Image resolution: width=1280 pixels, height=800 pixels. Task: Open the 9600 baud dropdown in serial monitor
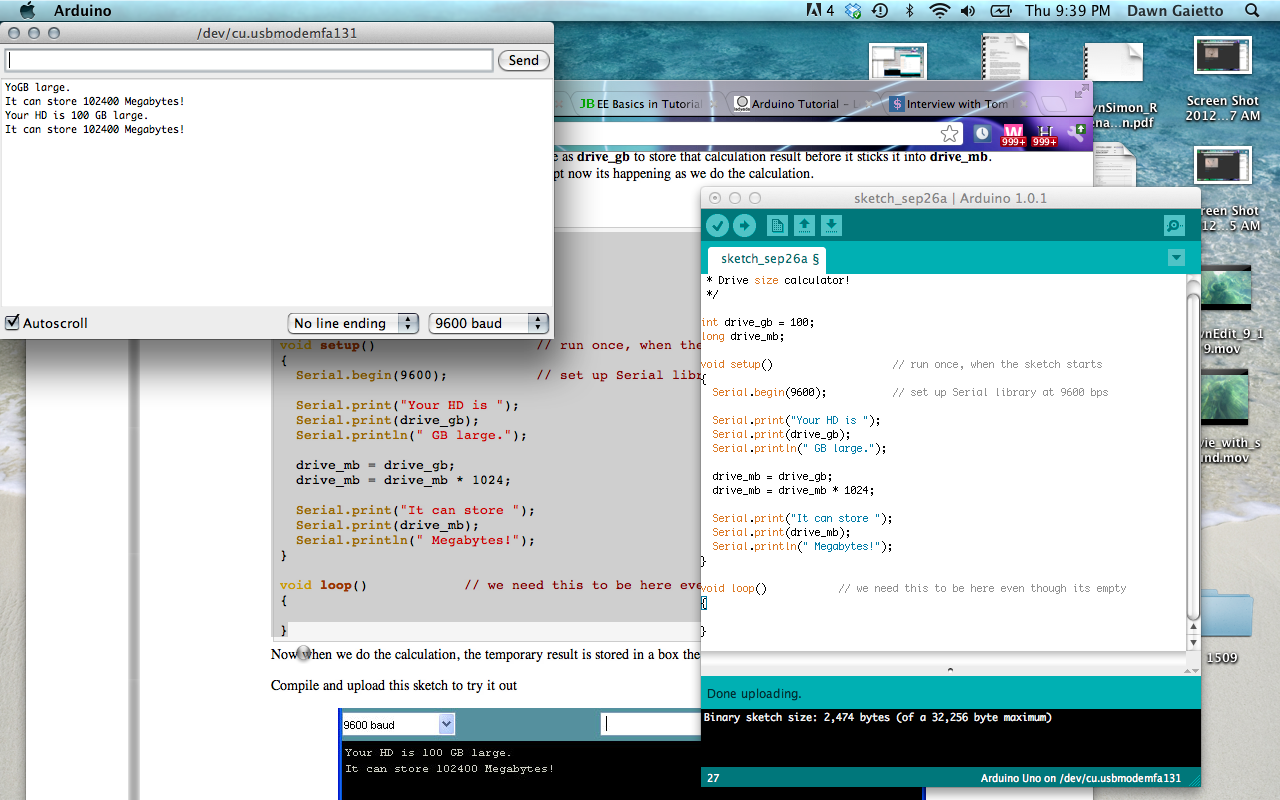(489, 323)
